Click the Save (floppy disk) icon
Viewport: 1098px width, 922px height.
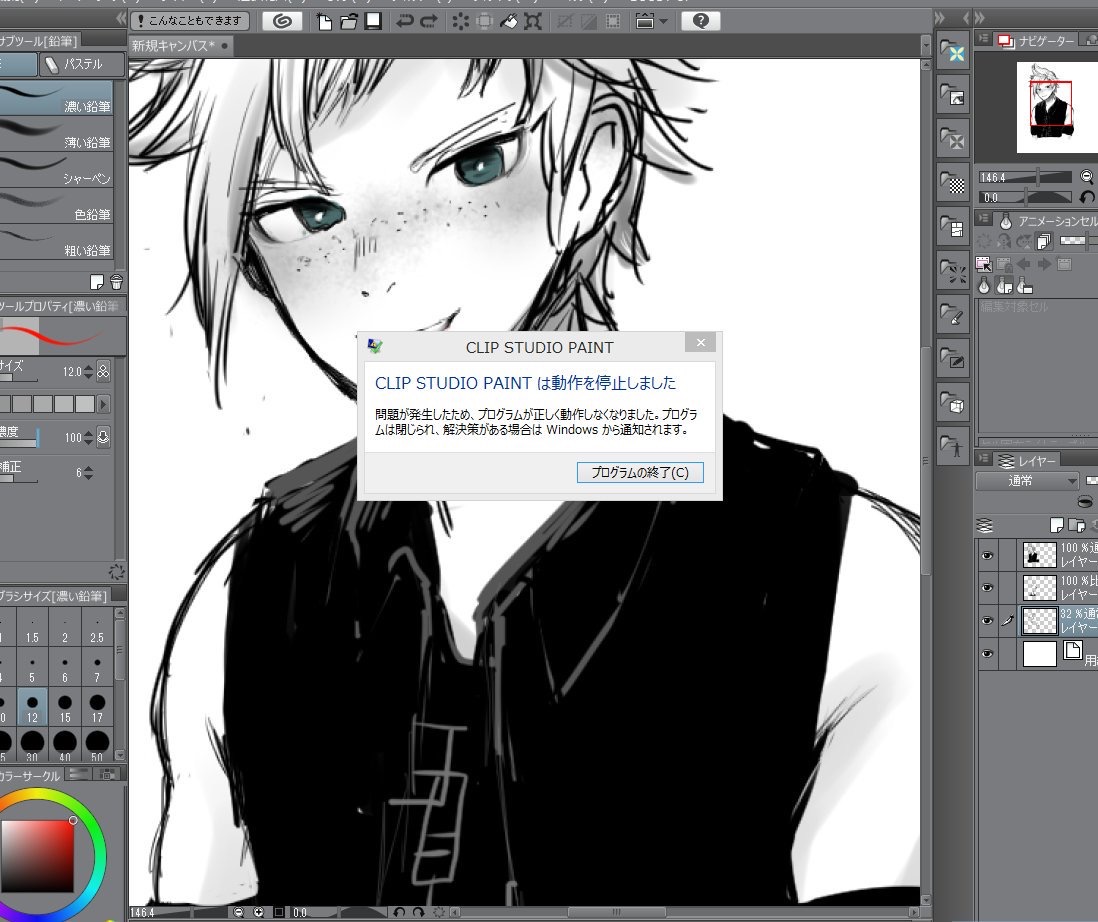point(372,20)
